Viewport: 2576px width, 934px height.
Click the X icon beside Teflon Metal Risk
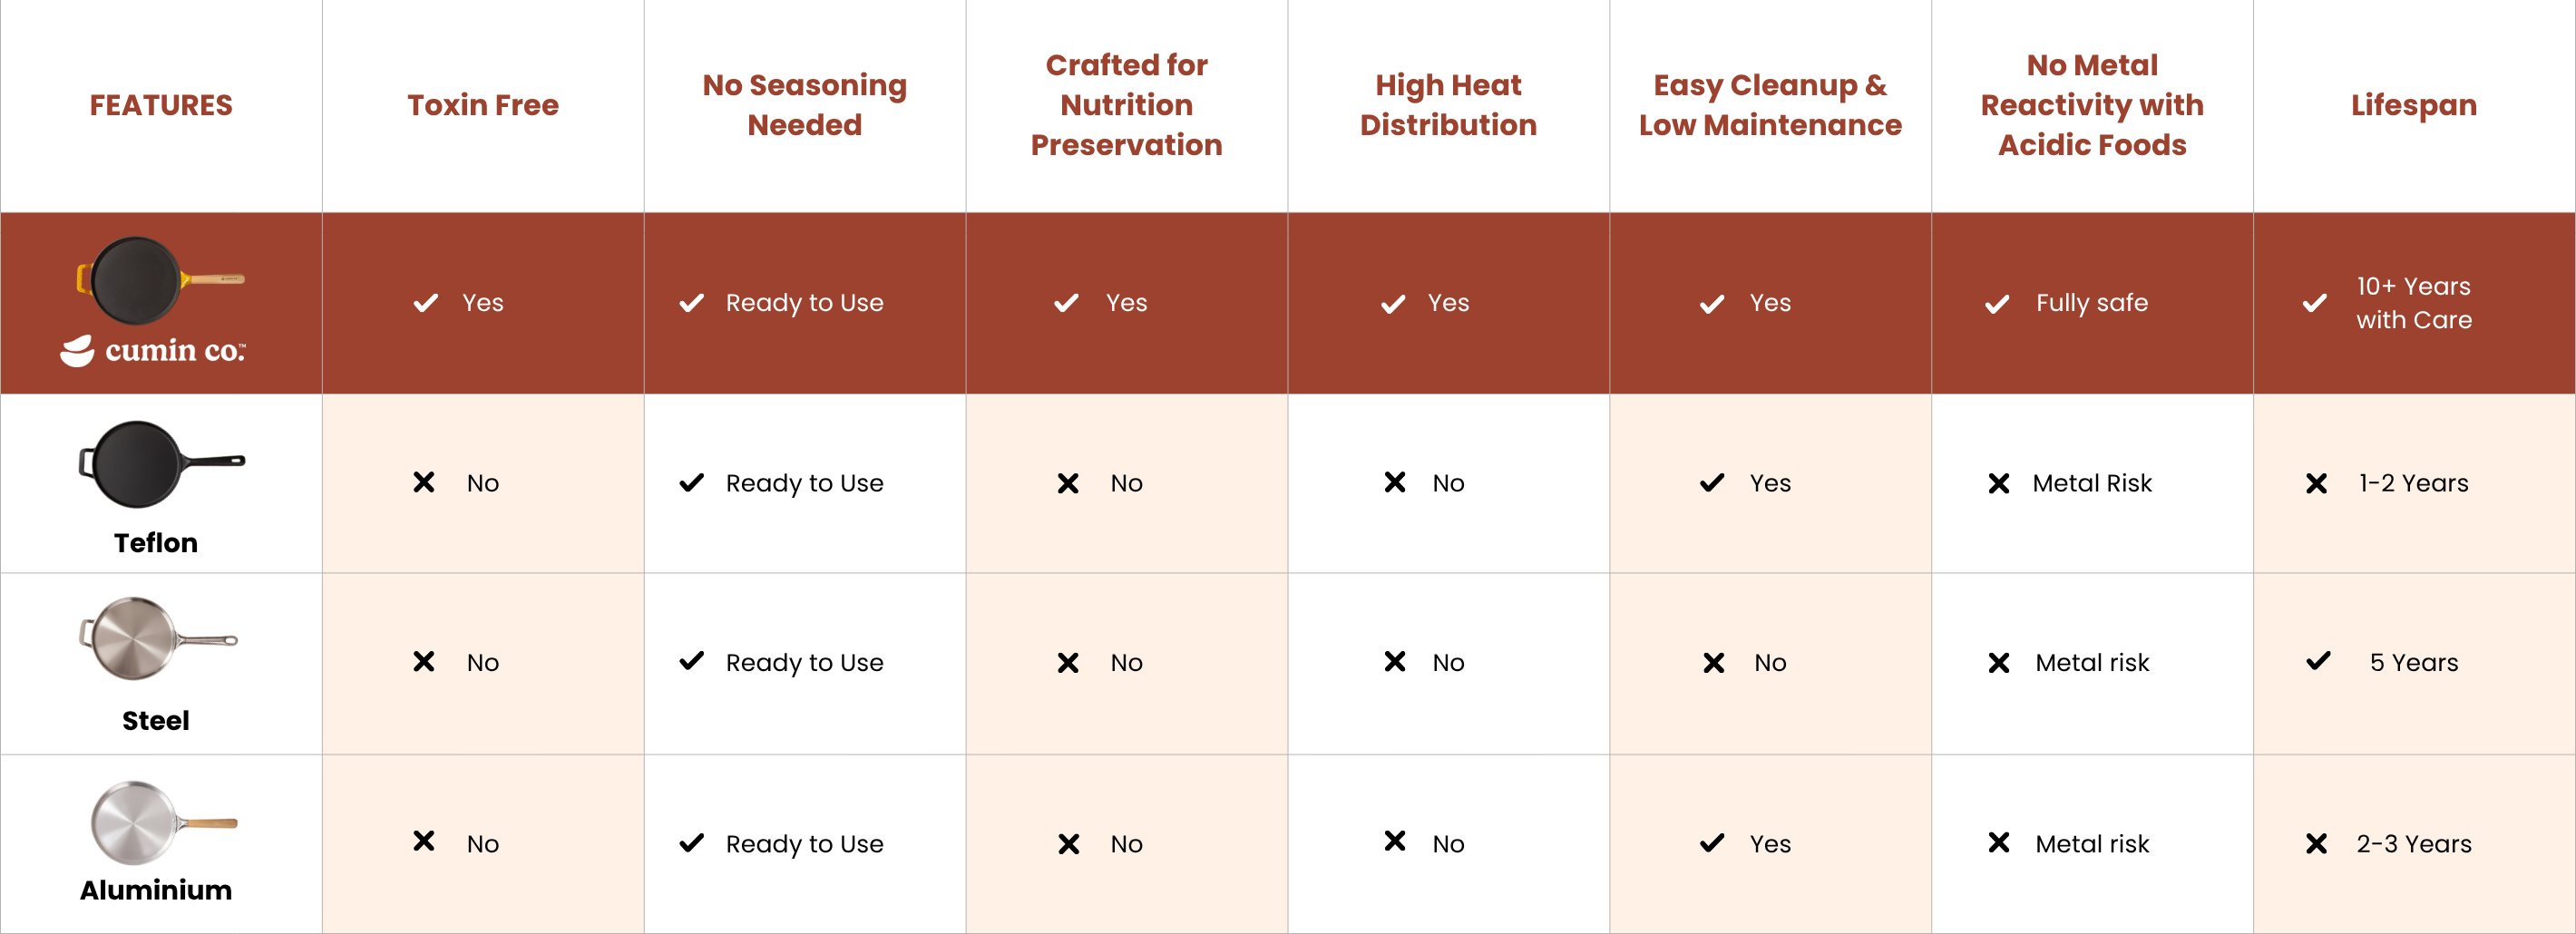point(1998,484)
